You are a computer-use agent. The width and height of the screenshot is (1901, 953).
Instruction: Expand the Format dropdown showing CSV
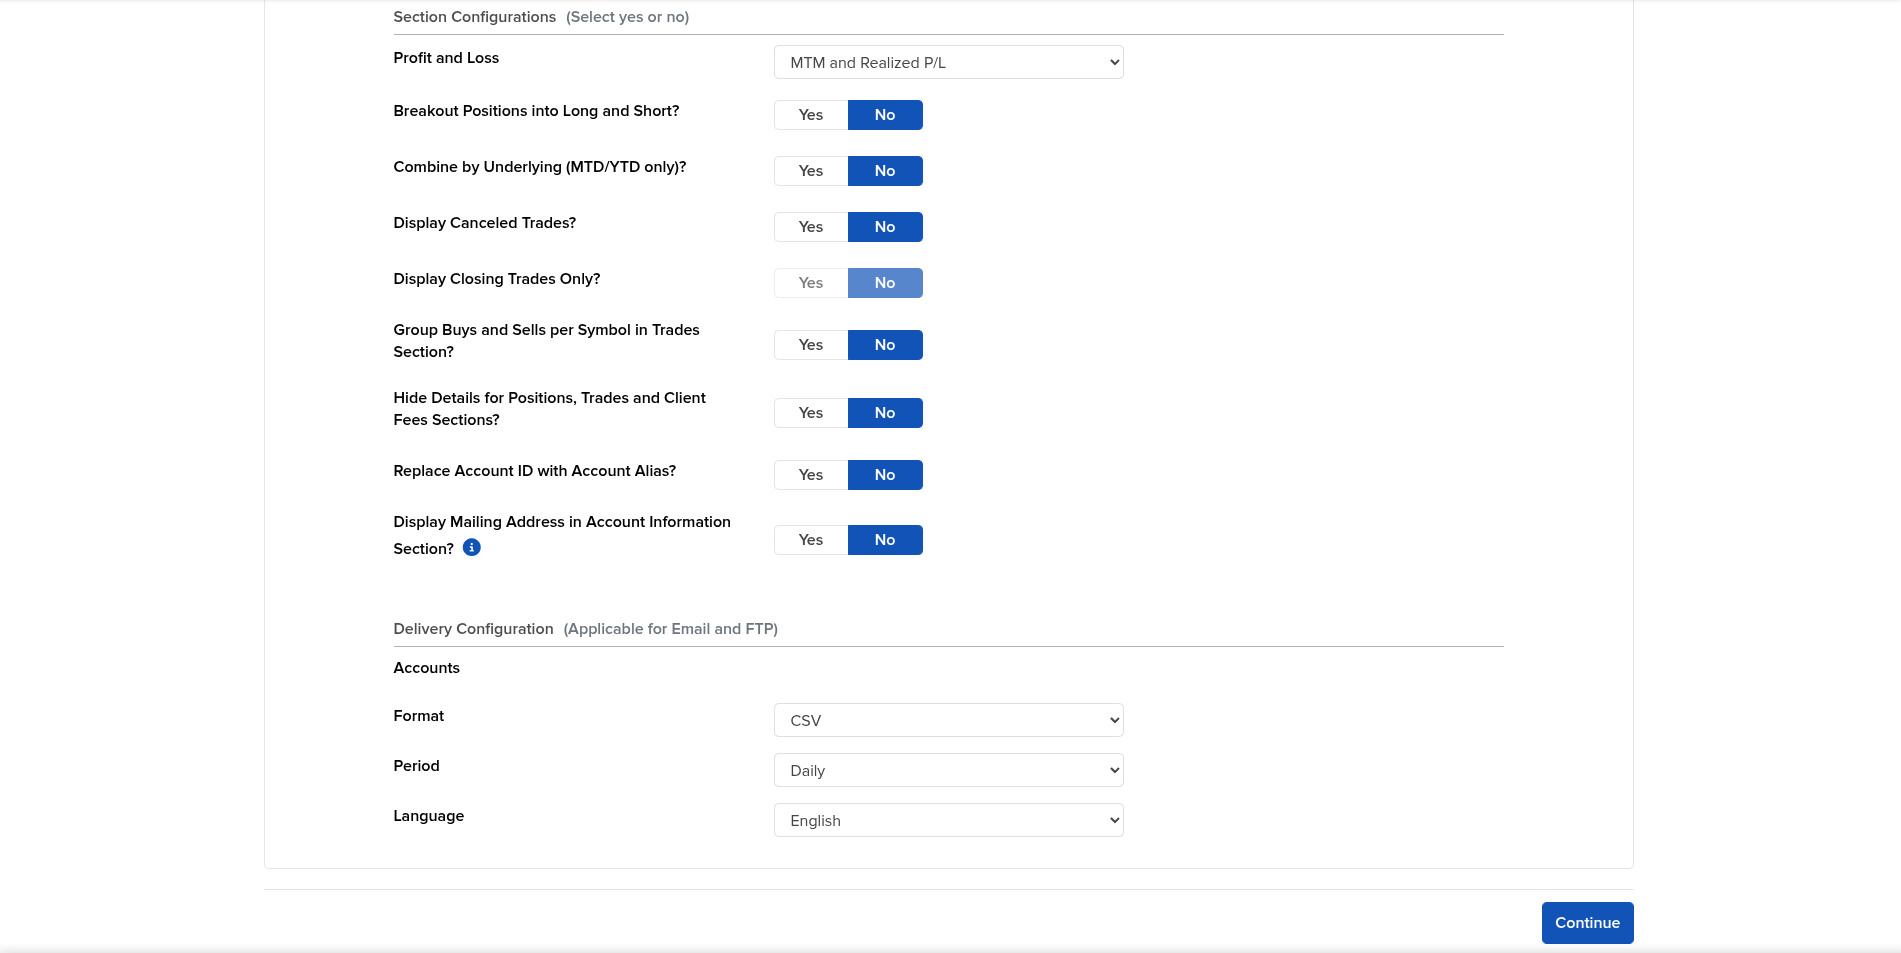(948, 721)
